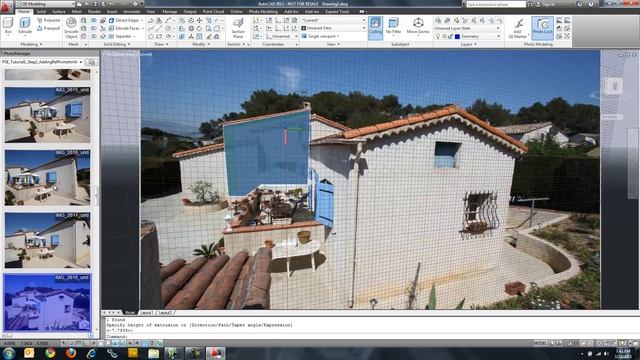The width and height of the screenshot is (640, 360).
Task: Click the Section Plane tool
Action: (238, 28)
